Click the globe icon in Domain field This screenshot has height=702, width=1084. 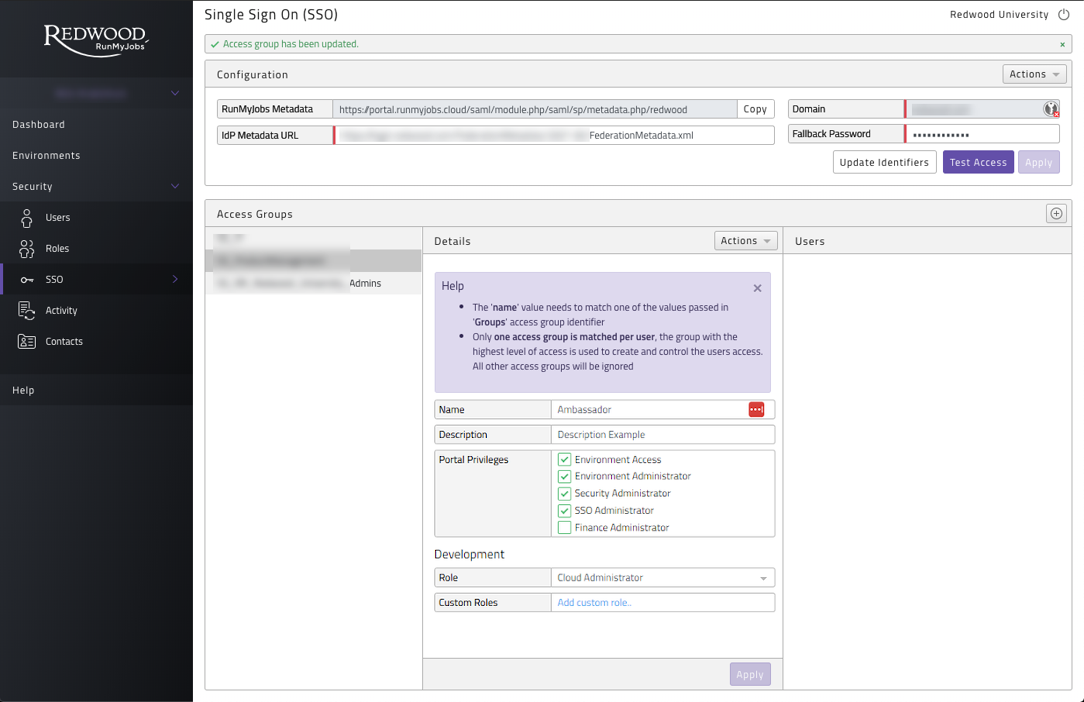1051,109
